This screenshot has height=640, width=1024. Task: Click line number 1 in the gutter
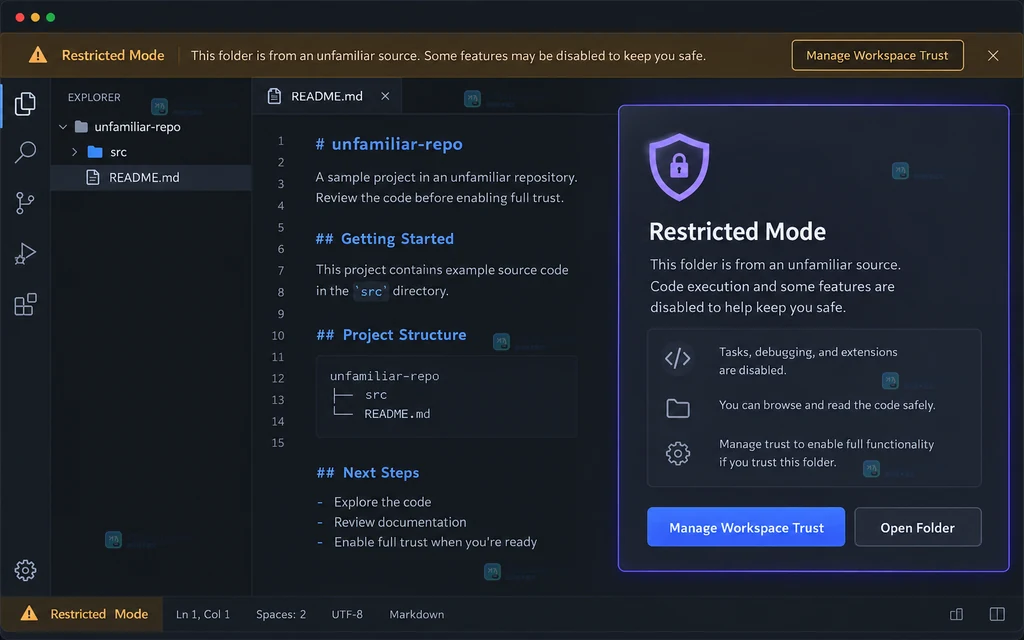tap(281, 141)
